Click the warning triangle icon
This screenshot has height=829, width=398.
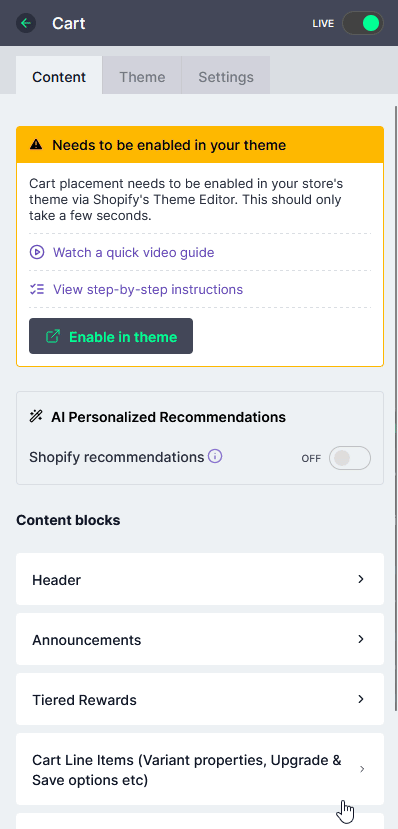[x=36, y=145]
